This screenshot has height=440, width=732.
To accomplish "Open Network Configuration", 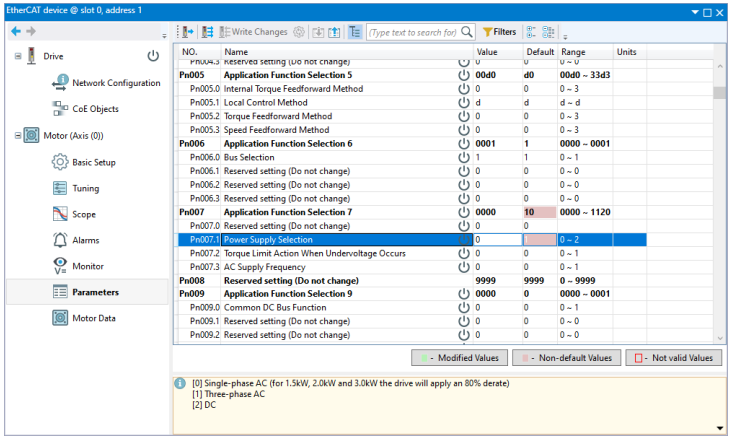I will 116,83.
